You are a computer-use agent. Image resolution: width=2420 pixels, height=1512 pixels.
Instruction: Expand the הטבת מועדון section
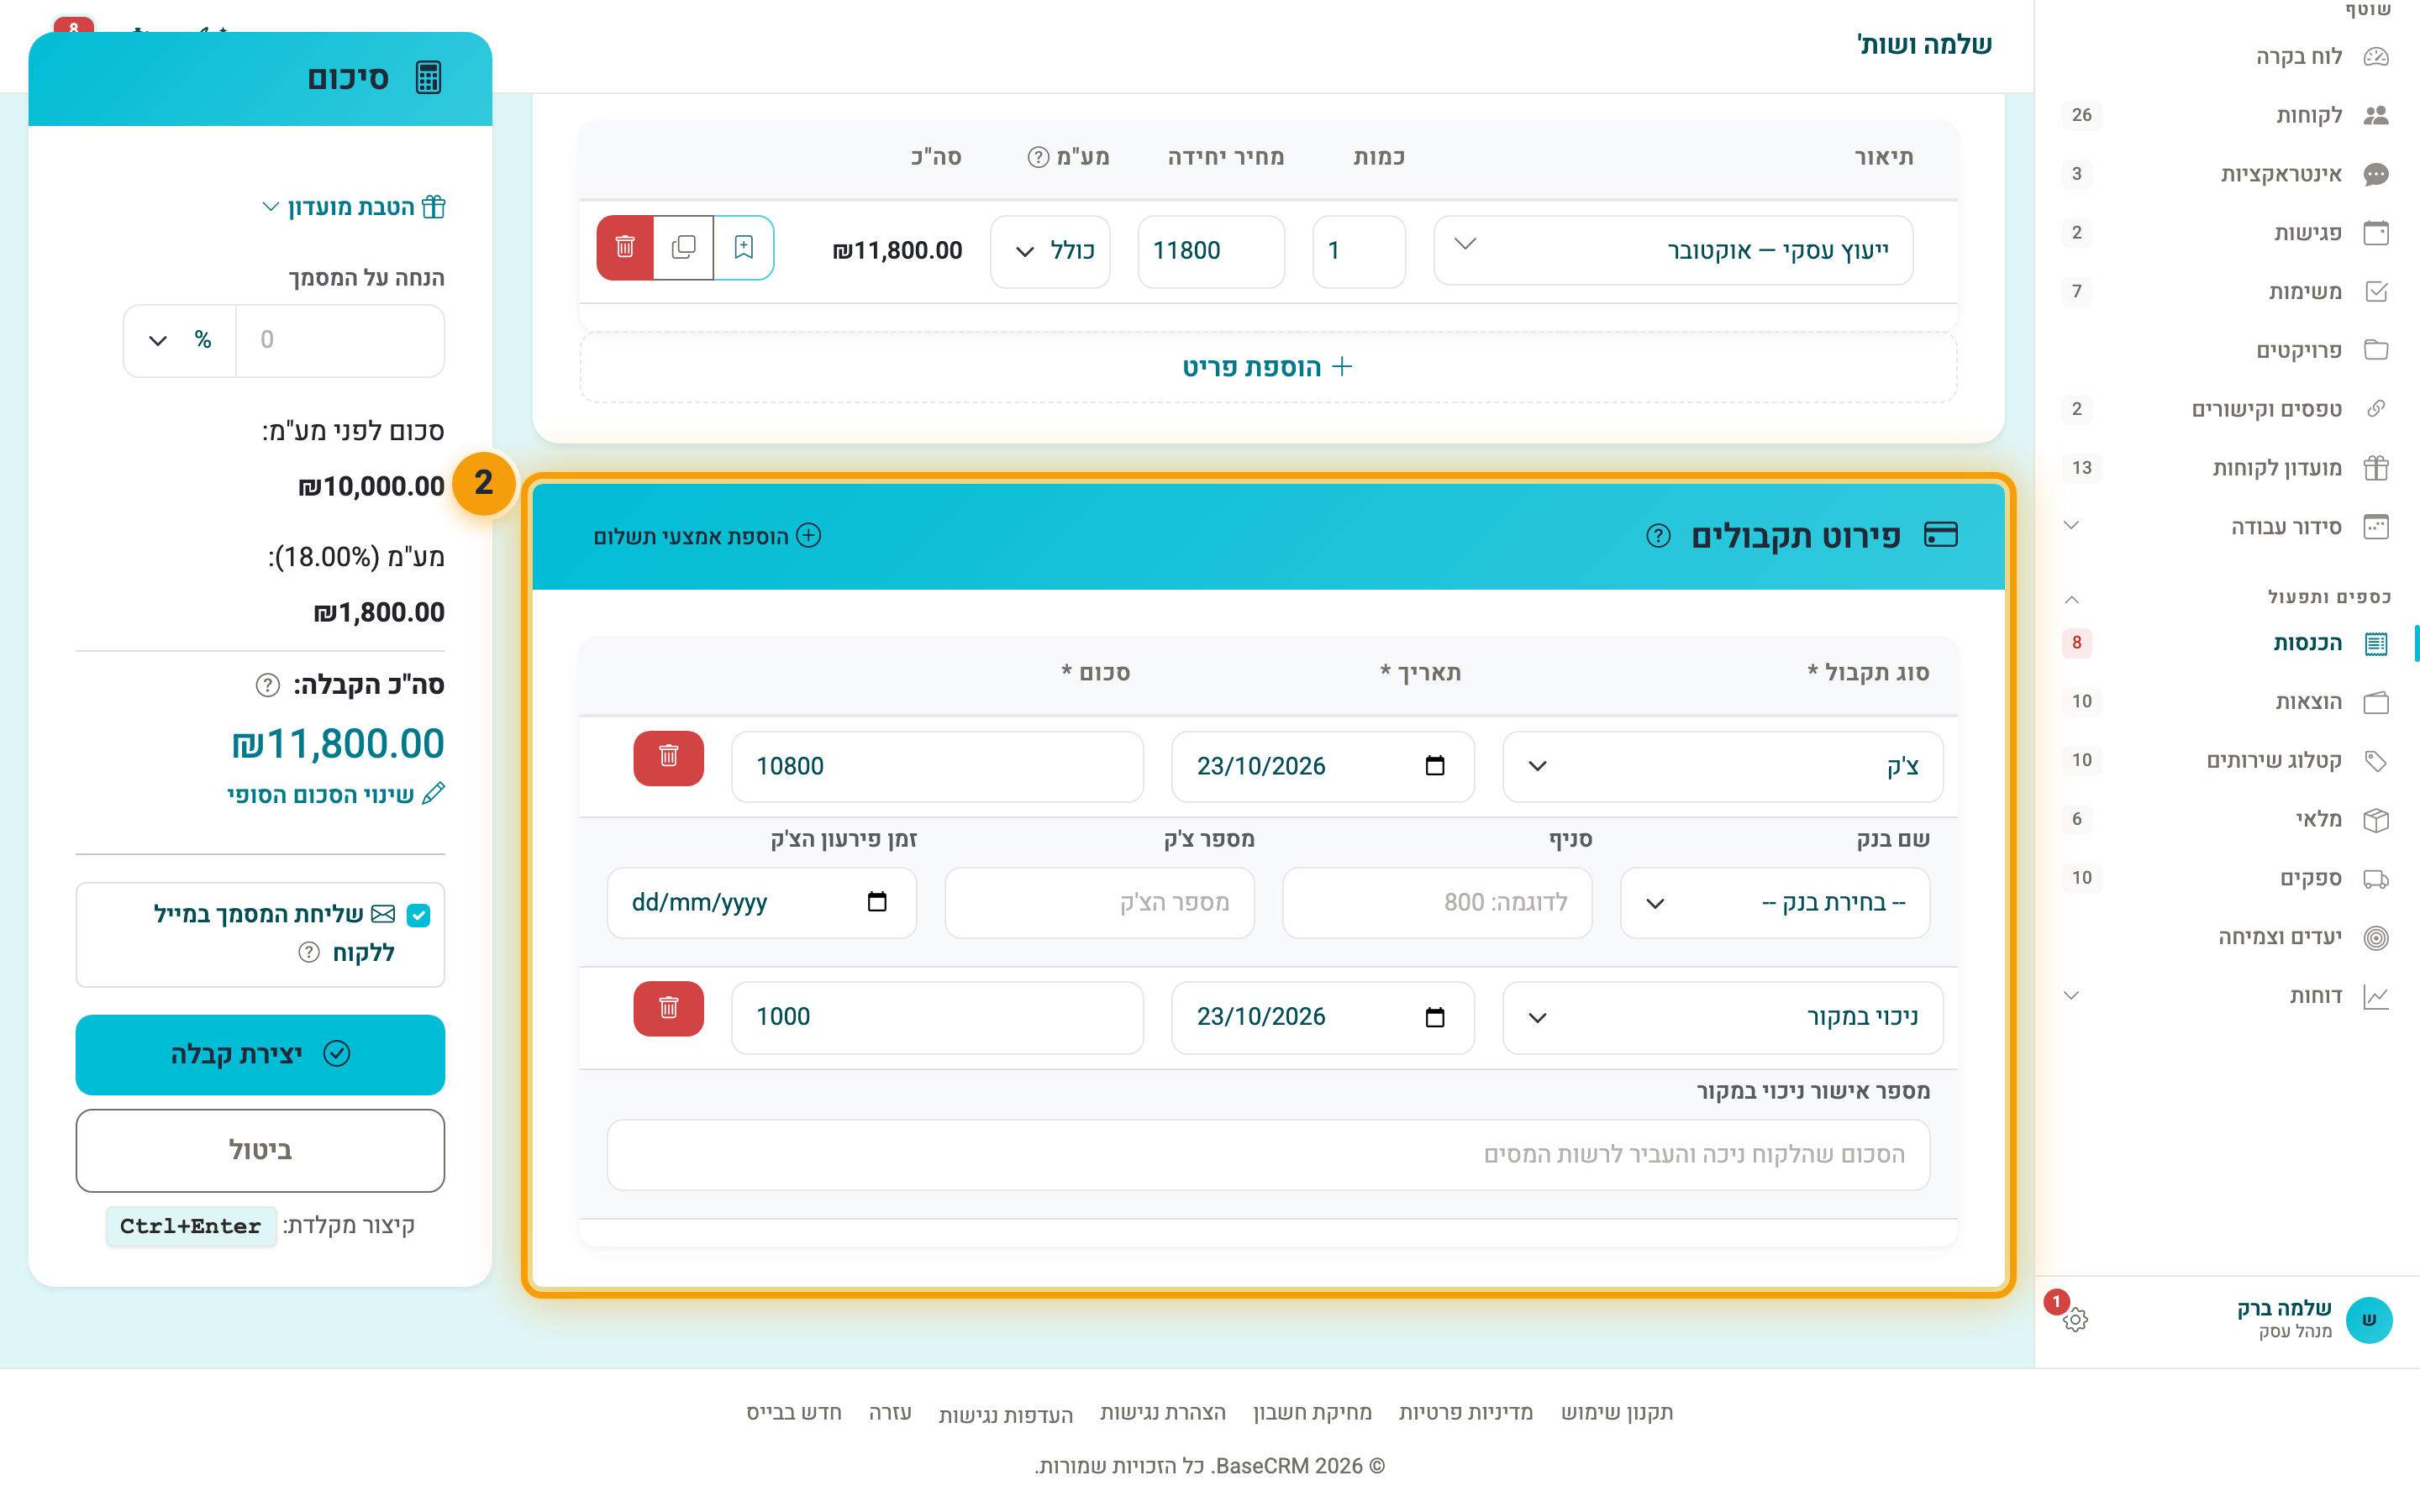(x=353, y=207)
